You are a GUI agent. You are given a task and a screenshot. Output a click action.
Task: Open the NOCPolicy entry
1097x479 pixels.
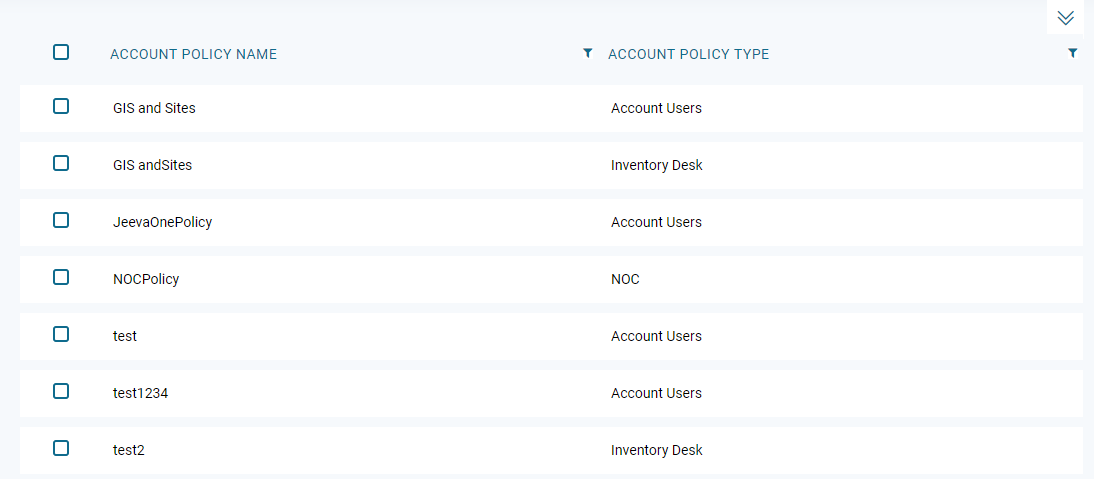coord(146,279)
